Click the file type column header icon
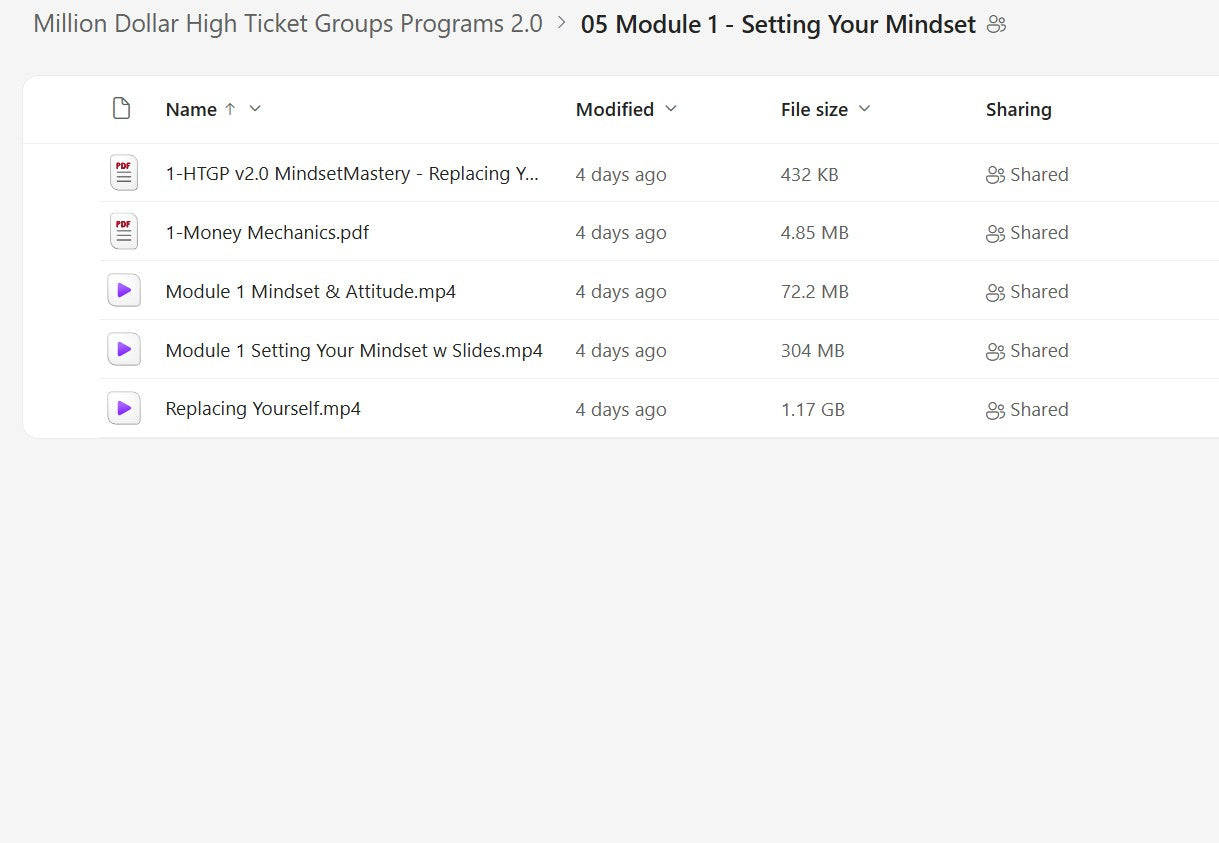This screenshot has height=843, width=1219. click(x=122, y=109)
